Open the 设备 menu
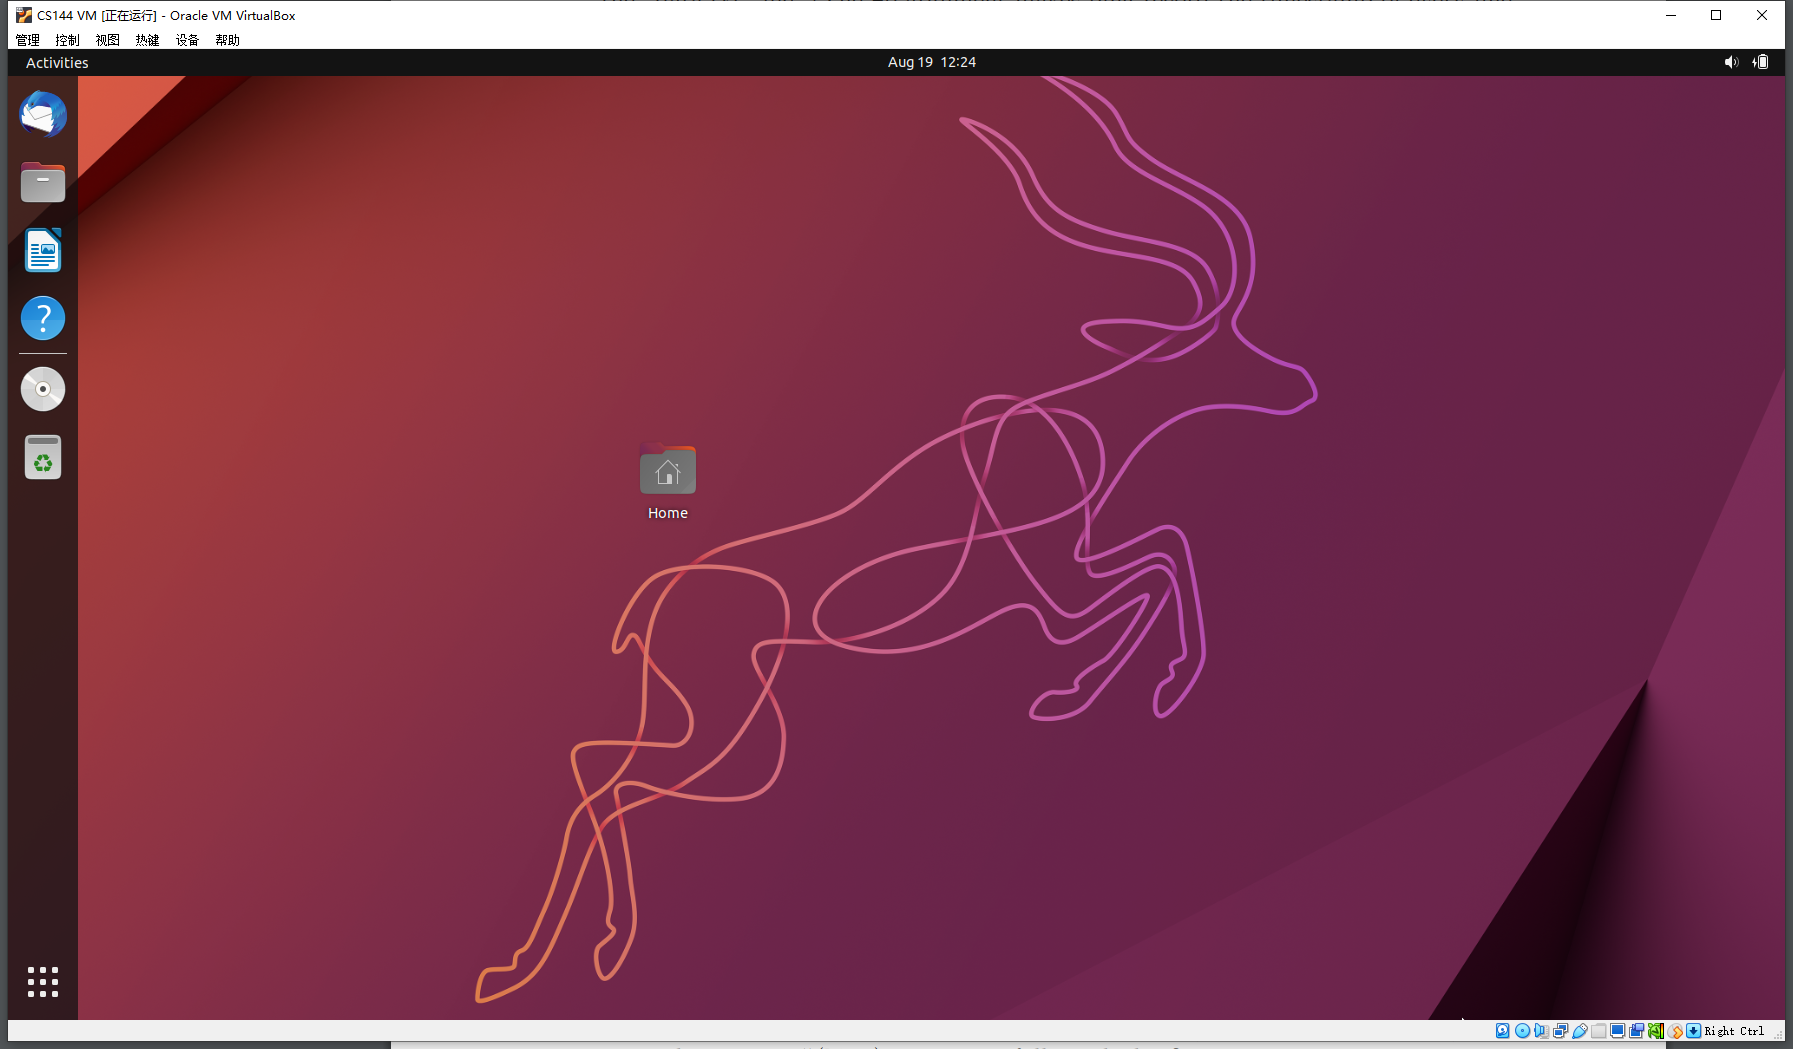 click(188, 40)
